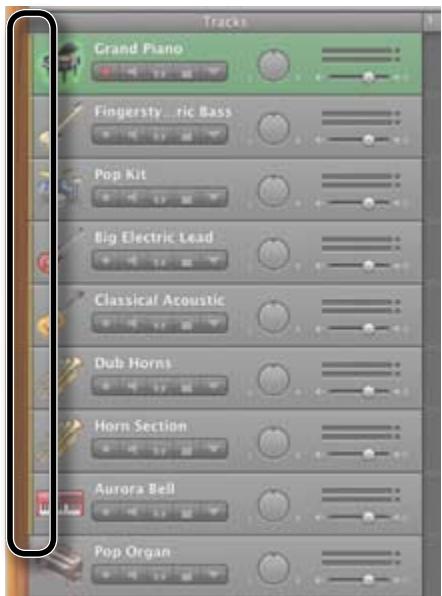The width and height of the screenshot is (442, 596).
Task: Show automation for Big Electric Lead track
Action: 214,261
